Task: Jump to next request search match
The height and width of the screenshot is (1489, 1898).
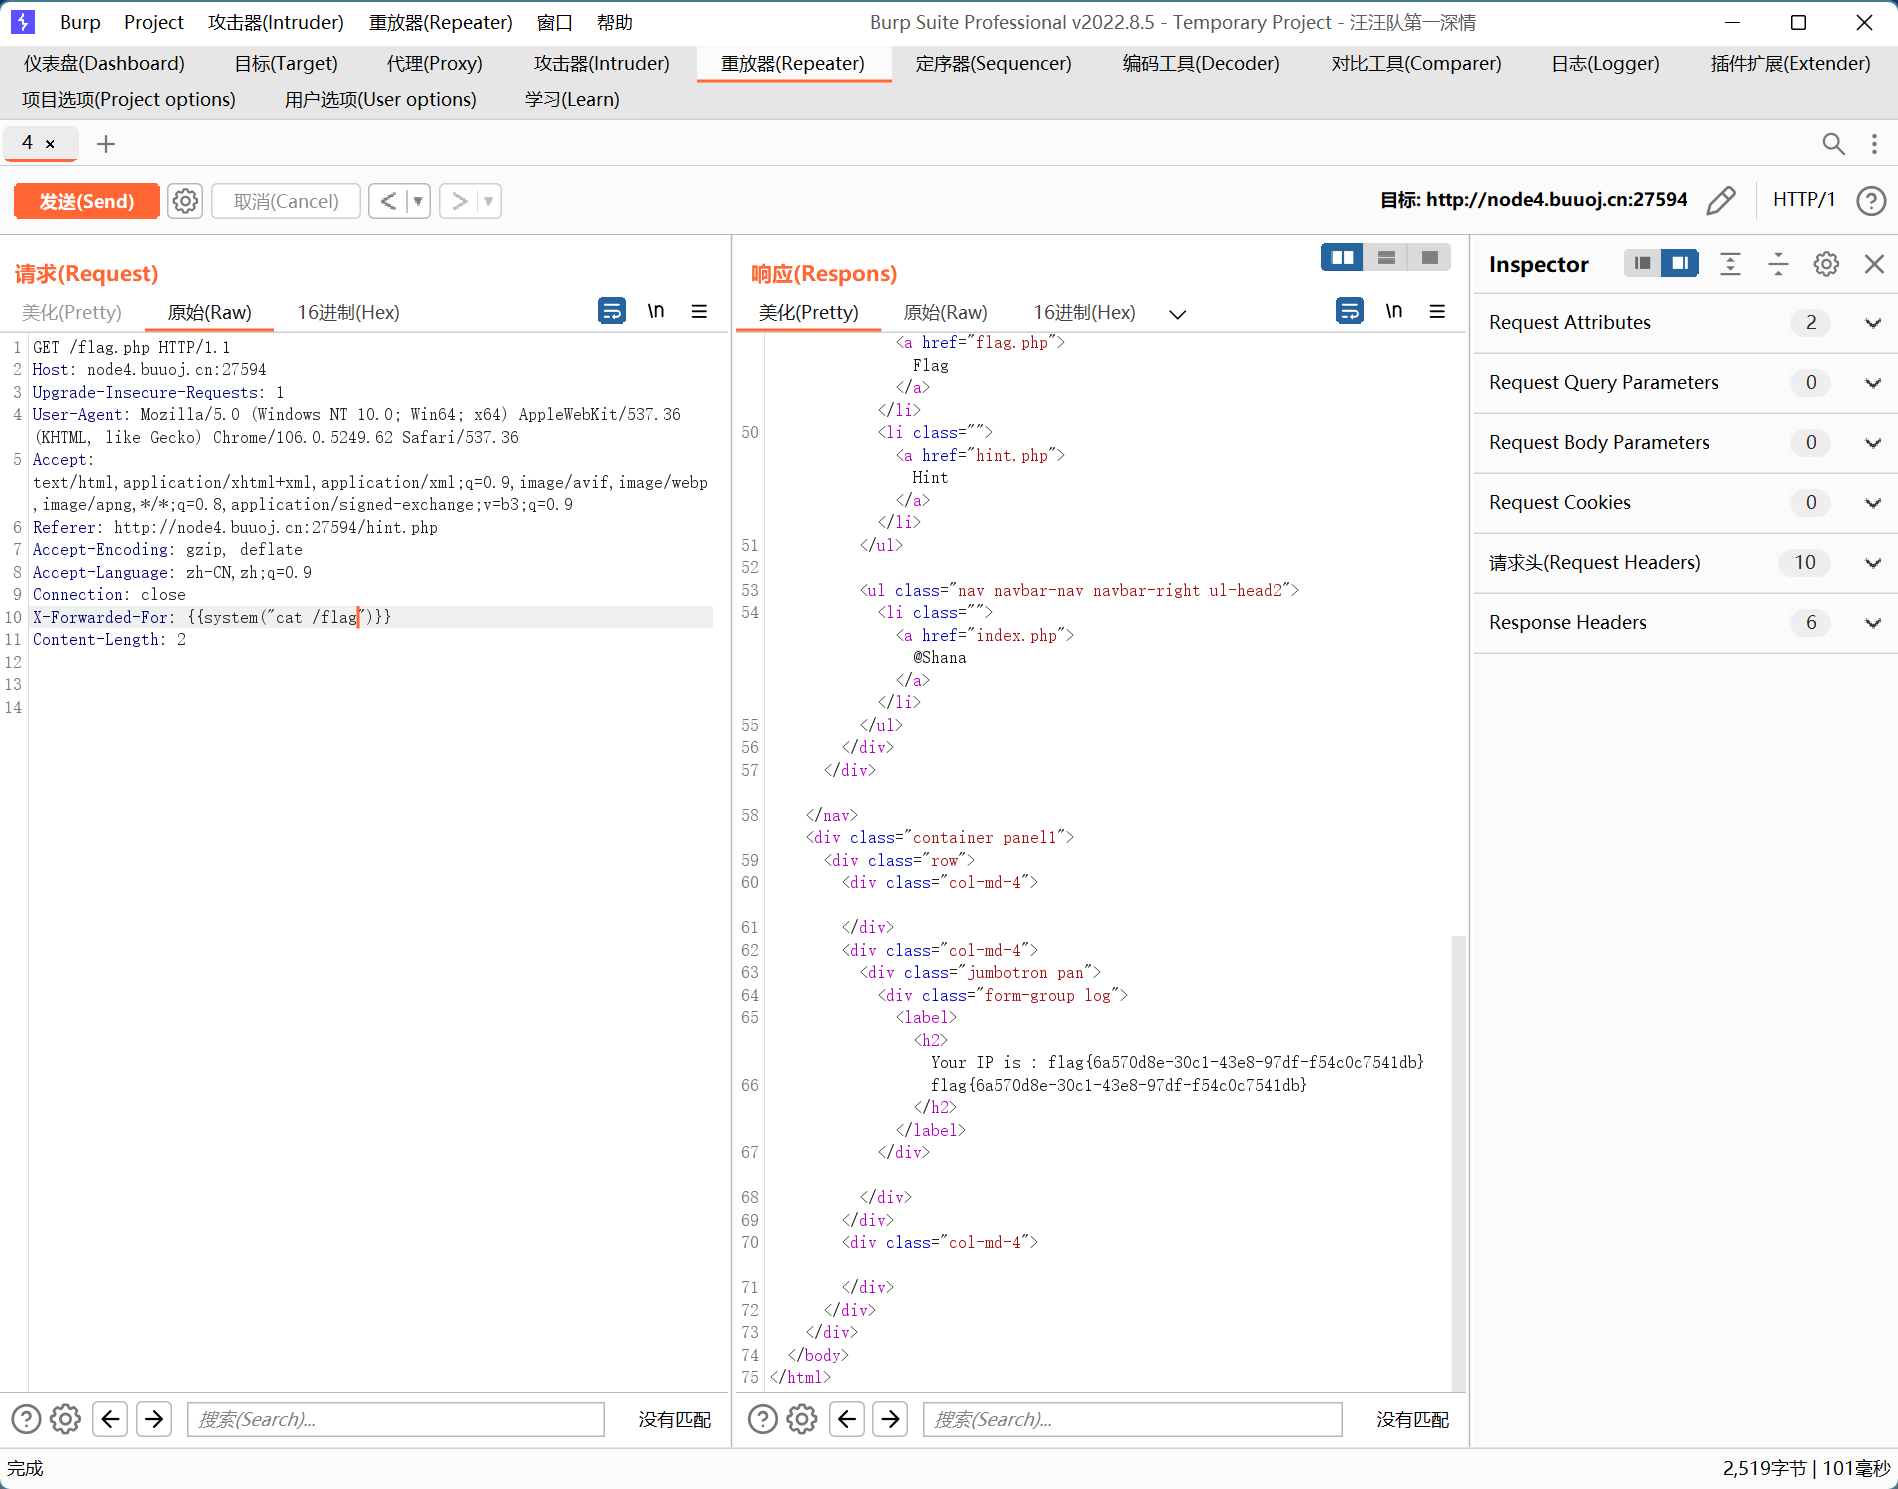Action: click(154, 1419)
